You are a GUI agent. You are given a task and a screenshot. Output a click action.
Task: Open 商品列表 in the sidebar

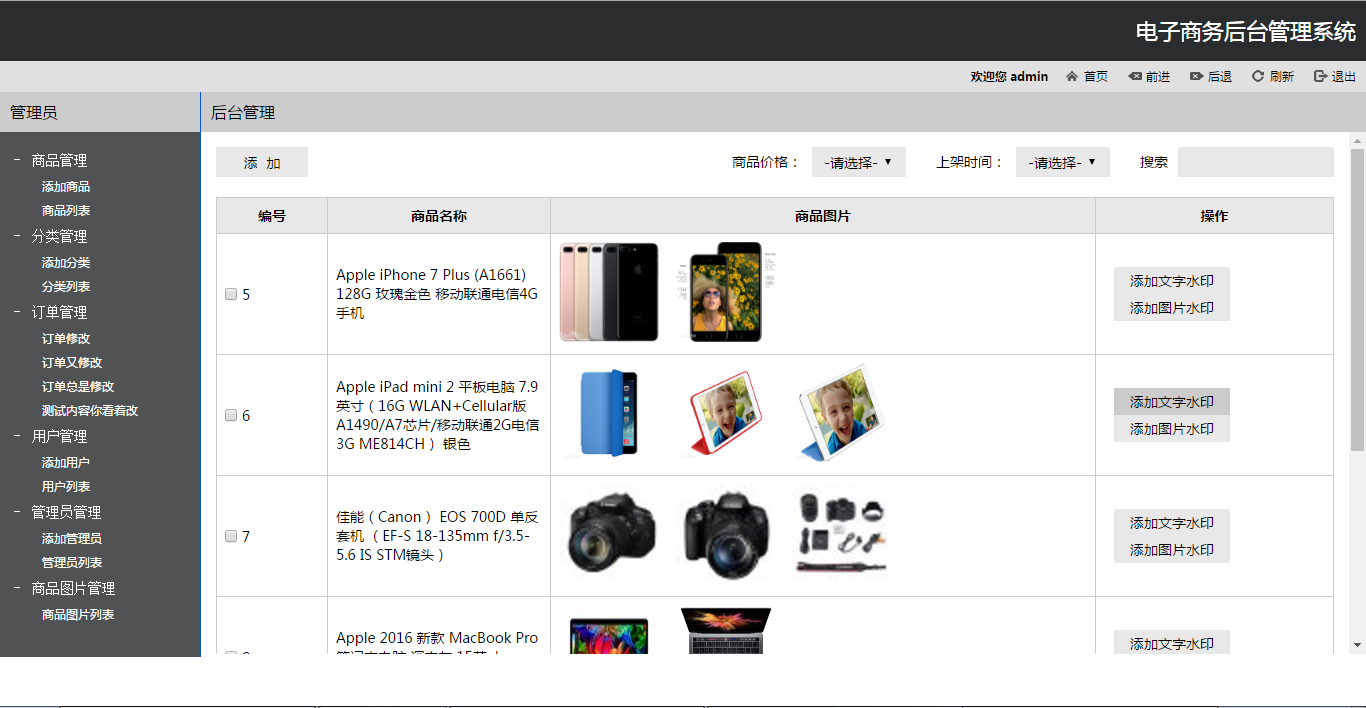click(66, 211)
